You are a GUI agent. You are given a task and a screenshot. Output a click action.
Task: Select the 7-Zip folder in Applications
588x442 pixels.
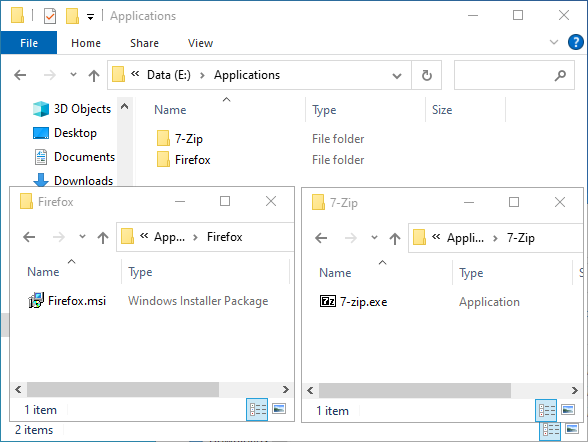click(188, 139)
